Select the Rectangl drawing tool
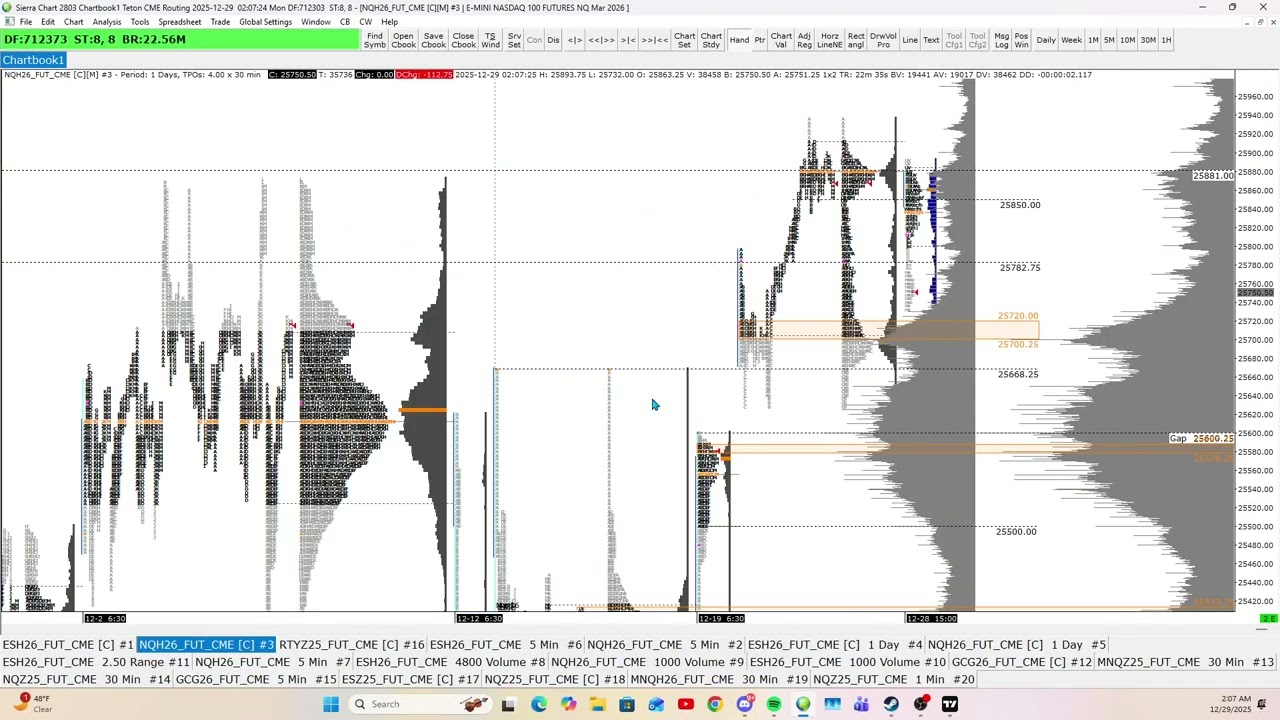The image size is (1280, 720). [856, 40]
